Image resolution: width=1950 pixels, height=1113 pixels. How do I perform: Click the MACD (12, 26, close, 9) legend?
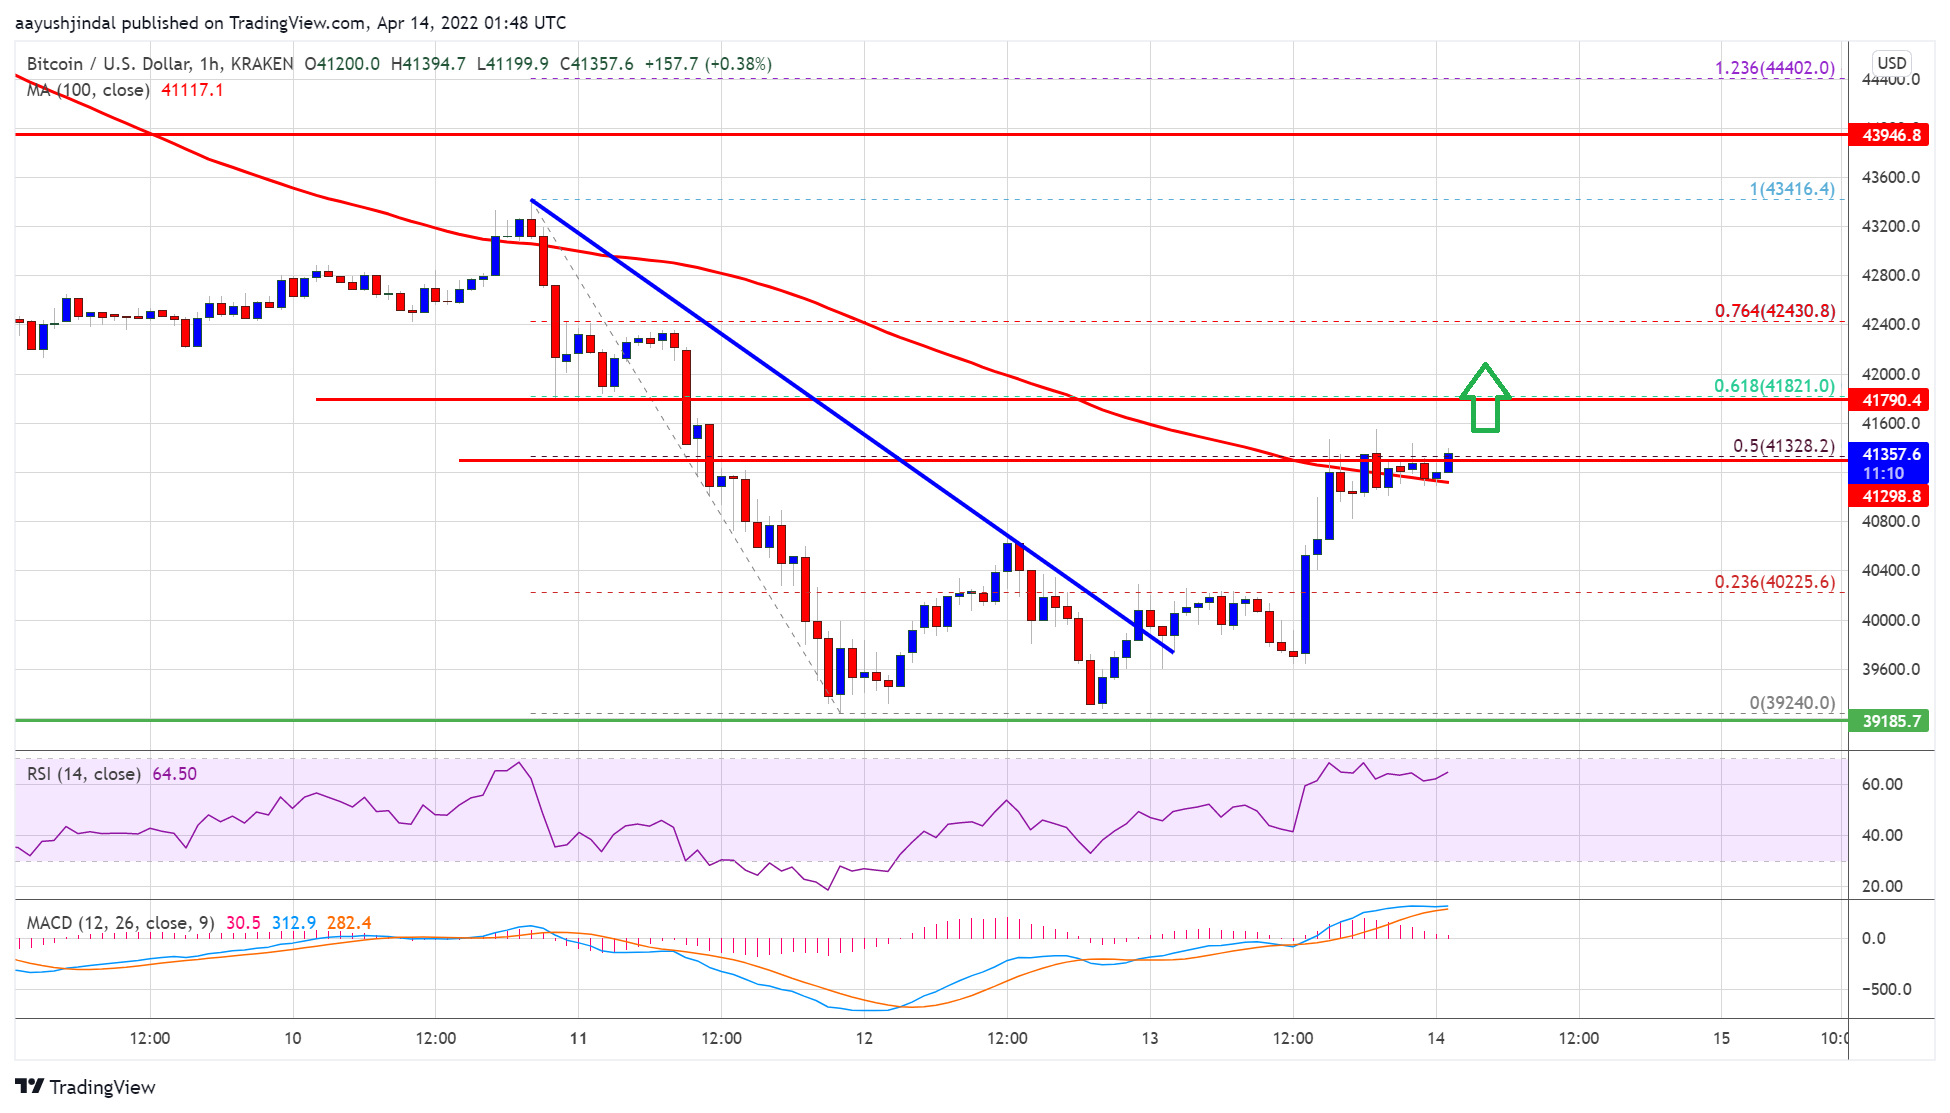tap(120, 923)
